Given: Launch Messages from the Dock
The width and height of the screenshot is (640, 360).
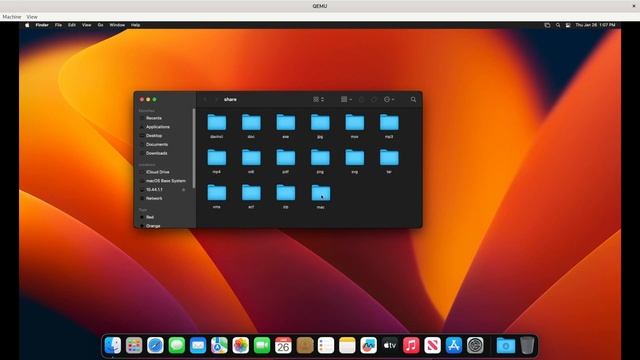Looking at the screenshot, I should [x=177, y=345].
